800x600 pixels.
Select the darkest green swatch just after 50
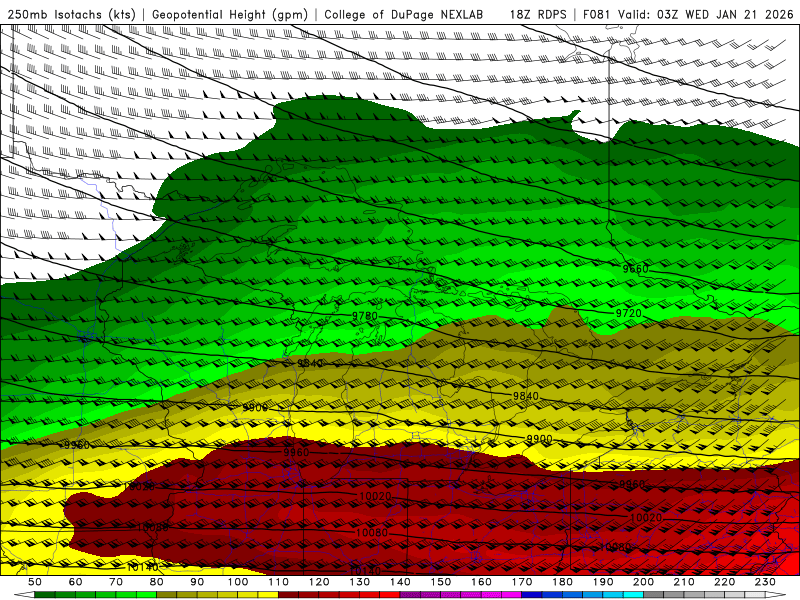click(x=45, y=595)
